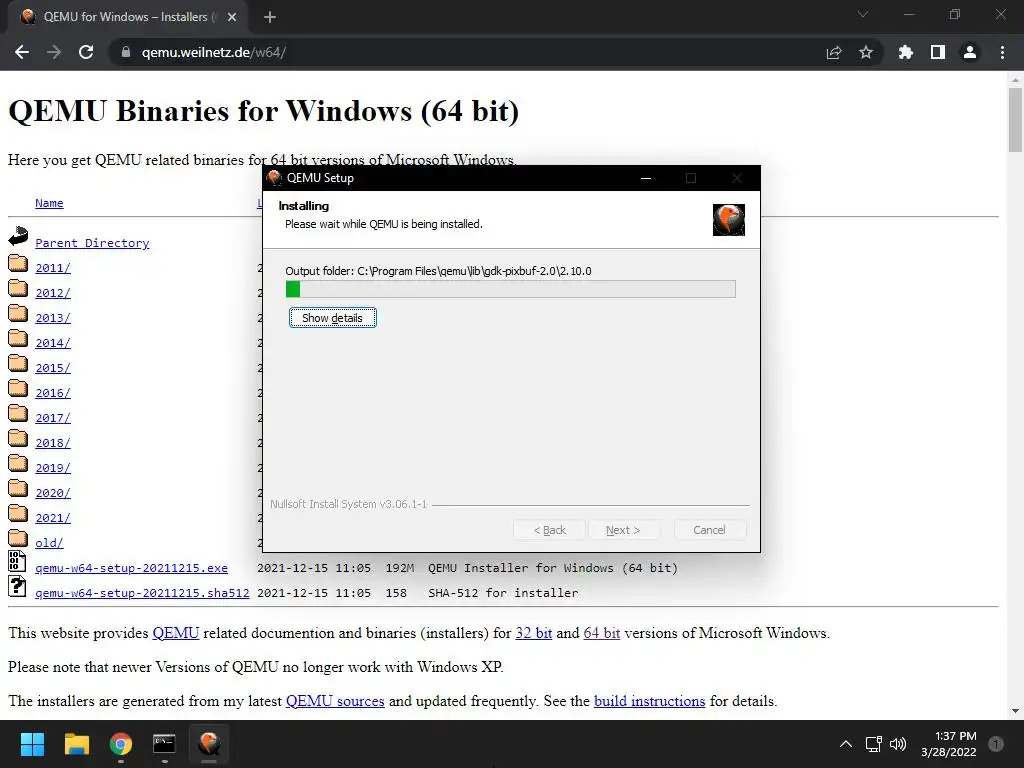The image size is (1024, 768).
Task: Follow the QEMU link in the website description
Action: (x=176, y=633)
